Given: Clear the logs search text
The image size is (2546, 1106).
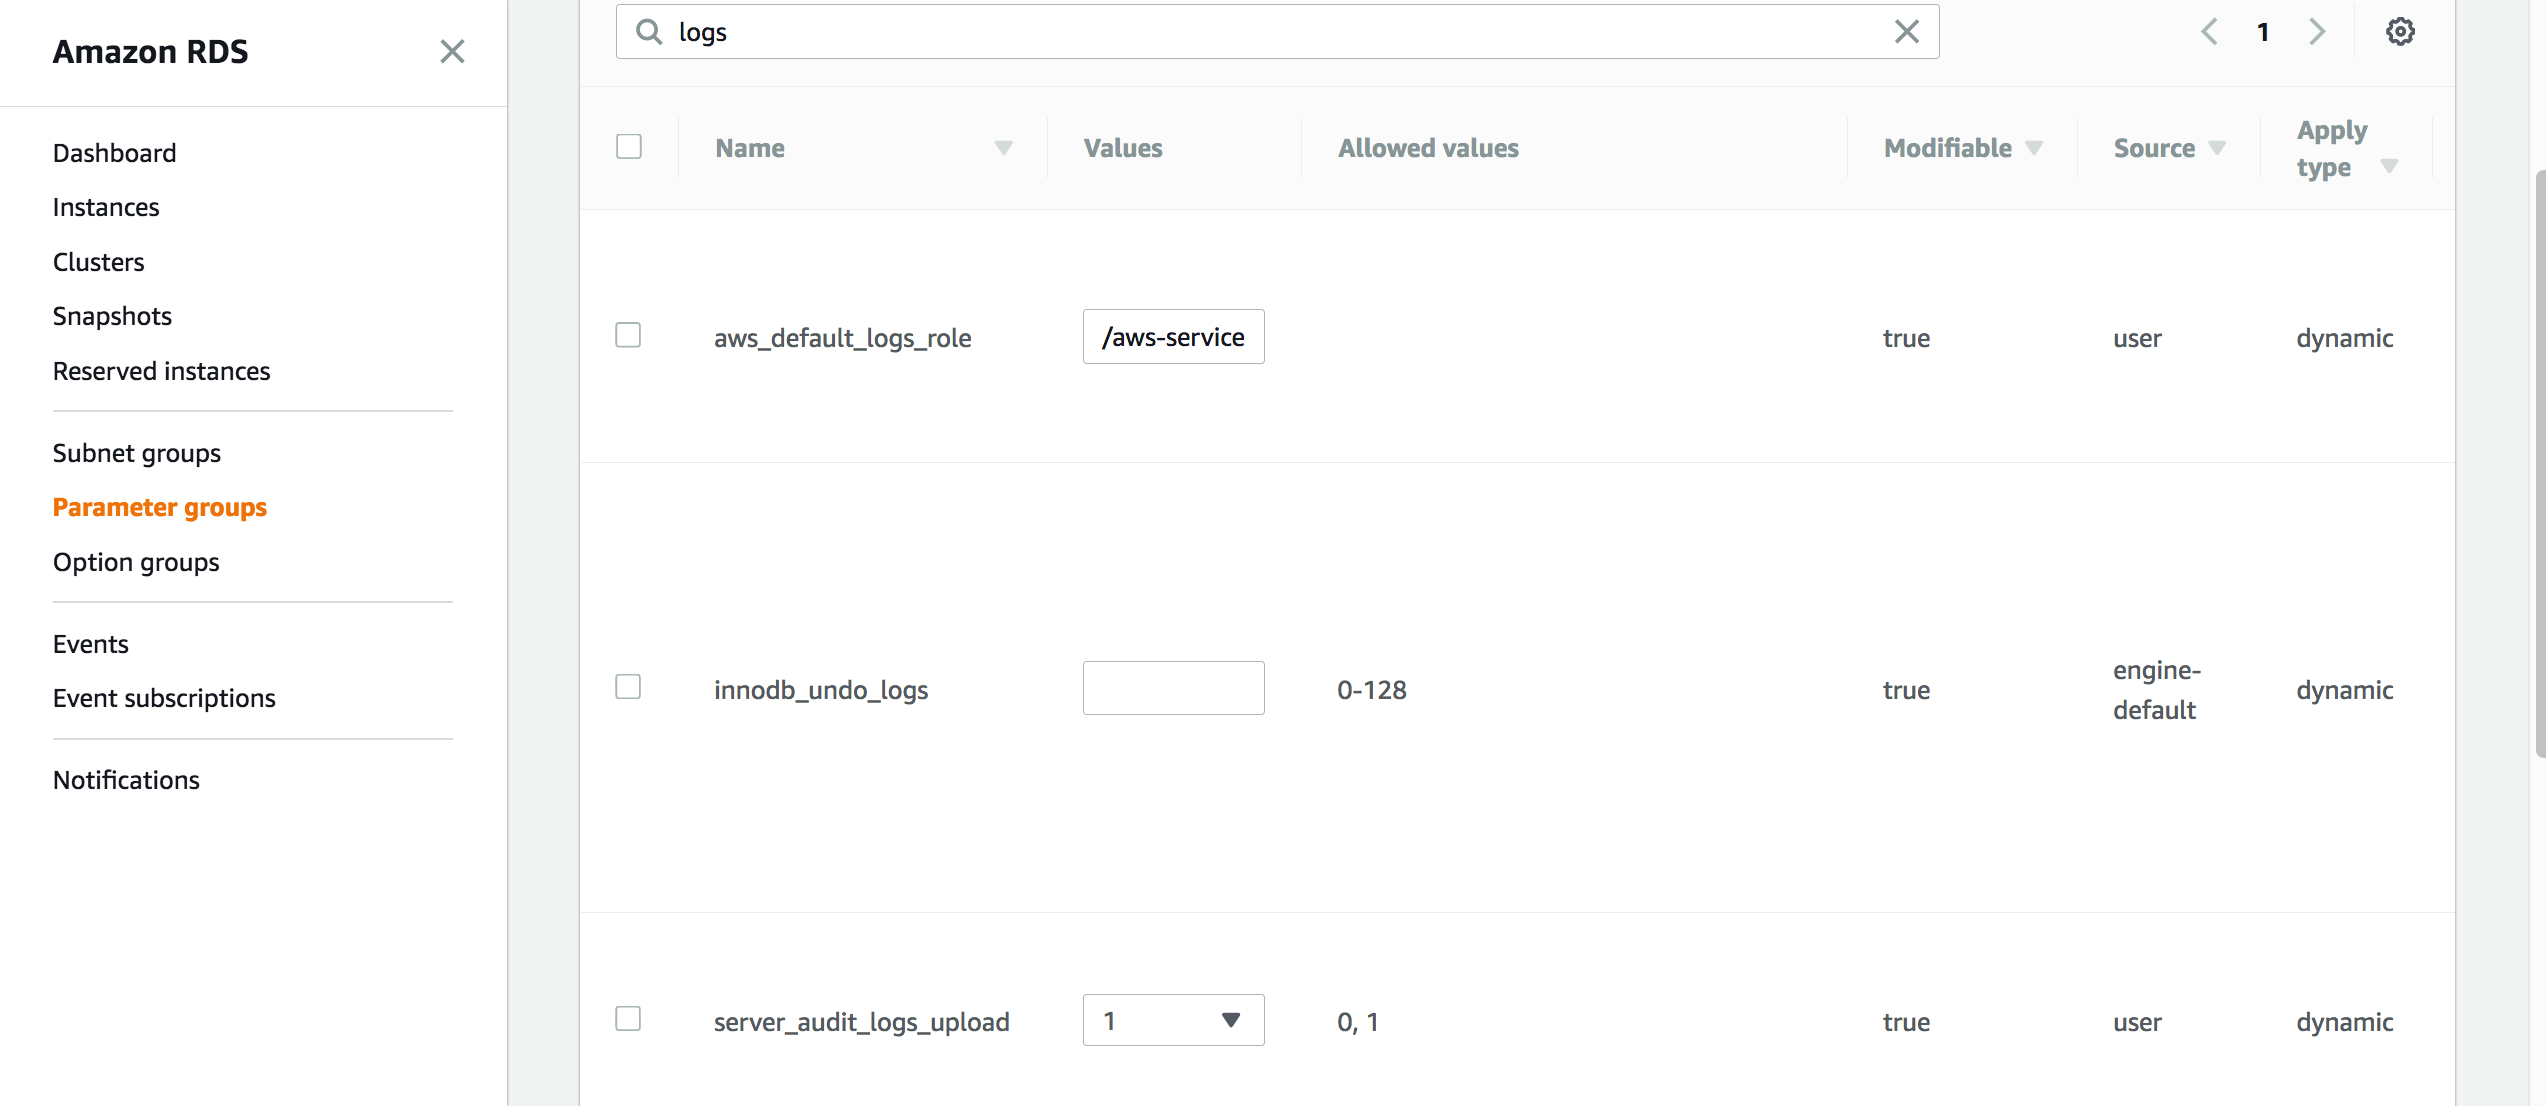Looking at the screenshot, I should pyautogui.click(x=1906, y=32).
